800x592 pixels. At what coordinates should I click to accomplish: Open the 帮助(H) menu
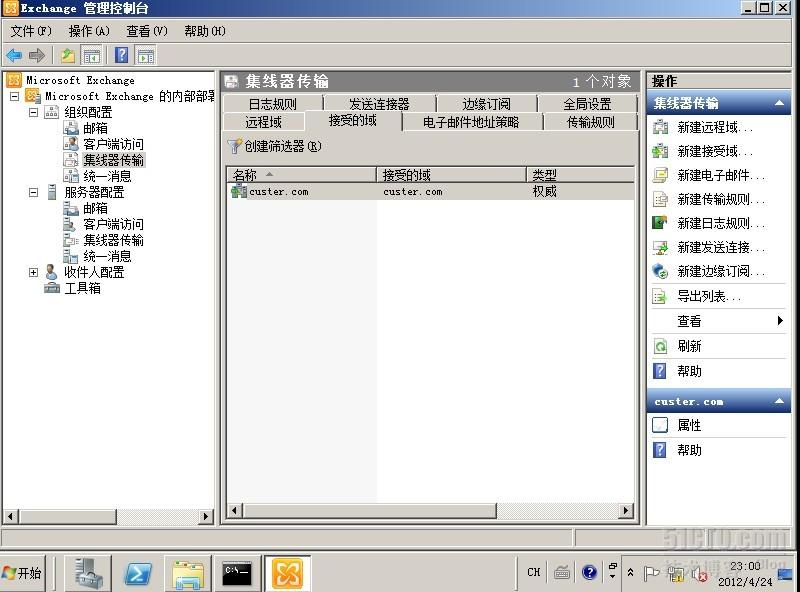[205, 31]
